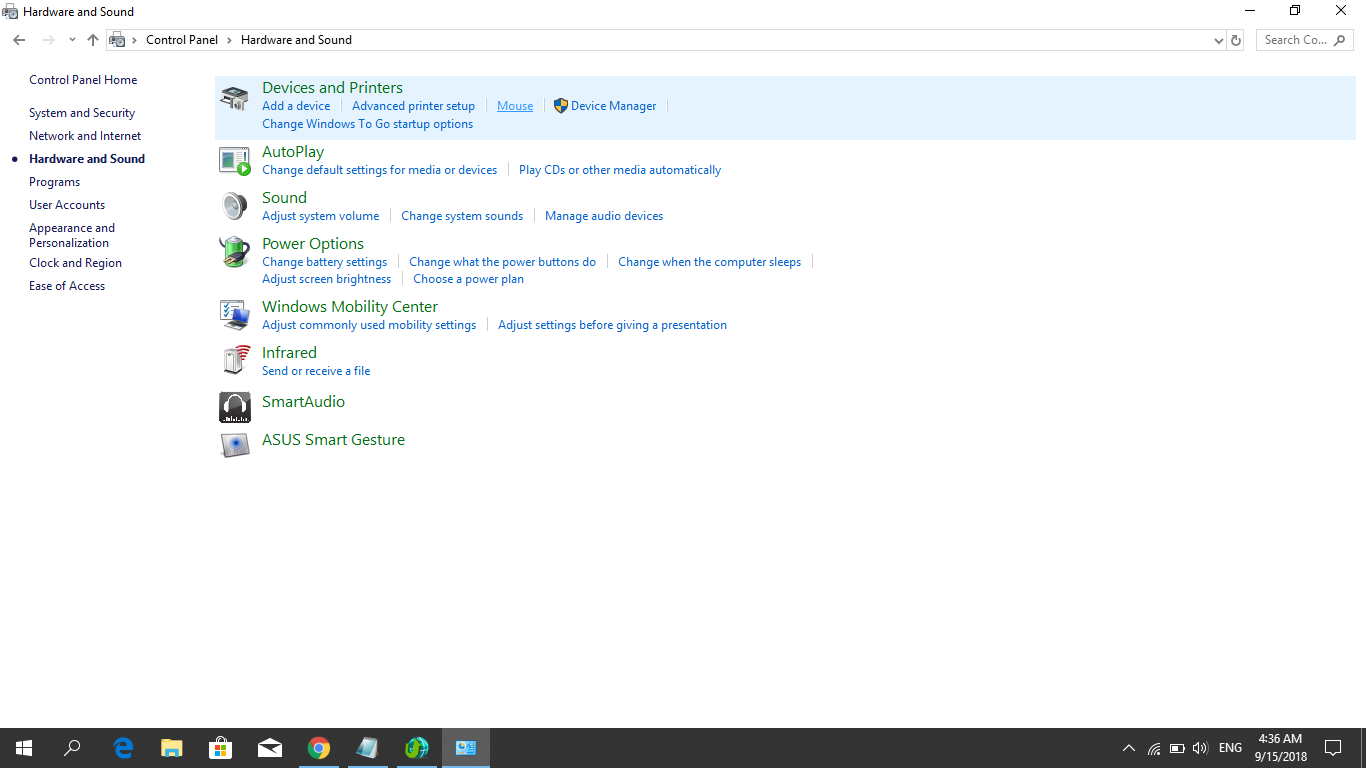This screenshot has width=1366, height=768.
Task: Open the Windows Start menu
Action: pyautogui.click(x=24, y=748)
